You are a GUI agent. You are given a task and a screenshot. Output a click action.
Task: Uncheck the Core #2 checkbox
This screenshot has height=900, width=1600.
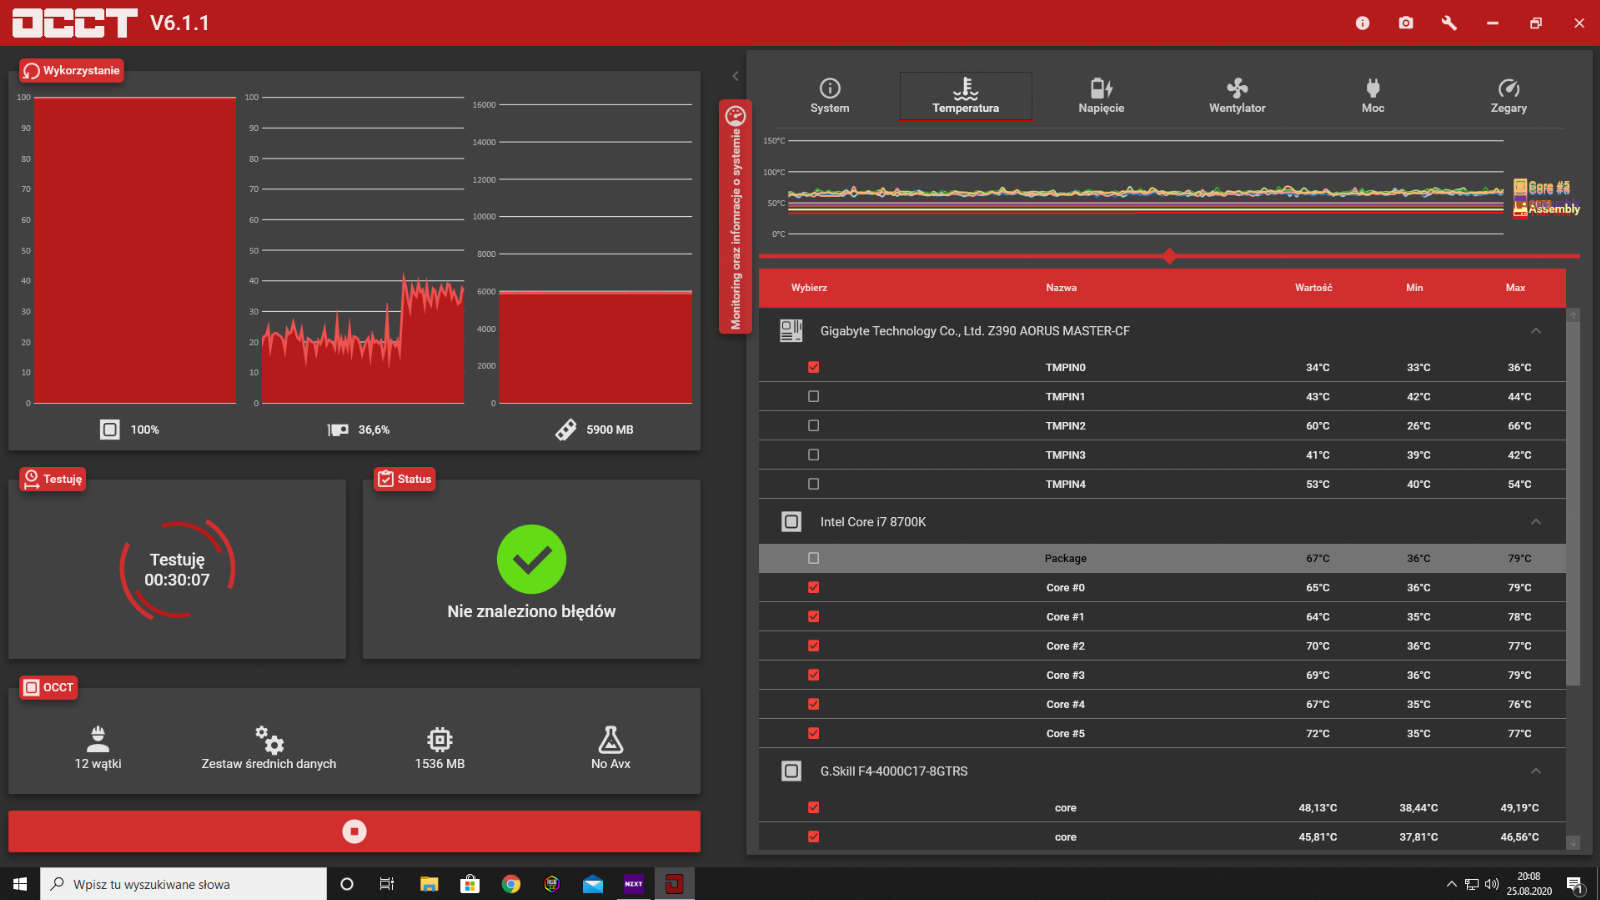814,646
